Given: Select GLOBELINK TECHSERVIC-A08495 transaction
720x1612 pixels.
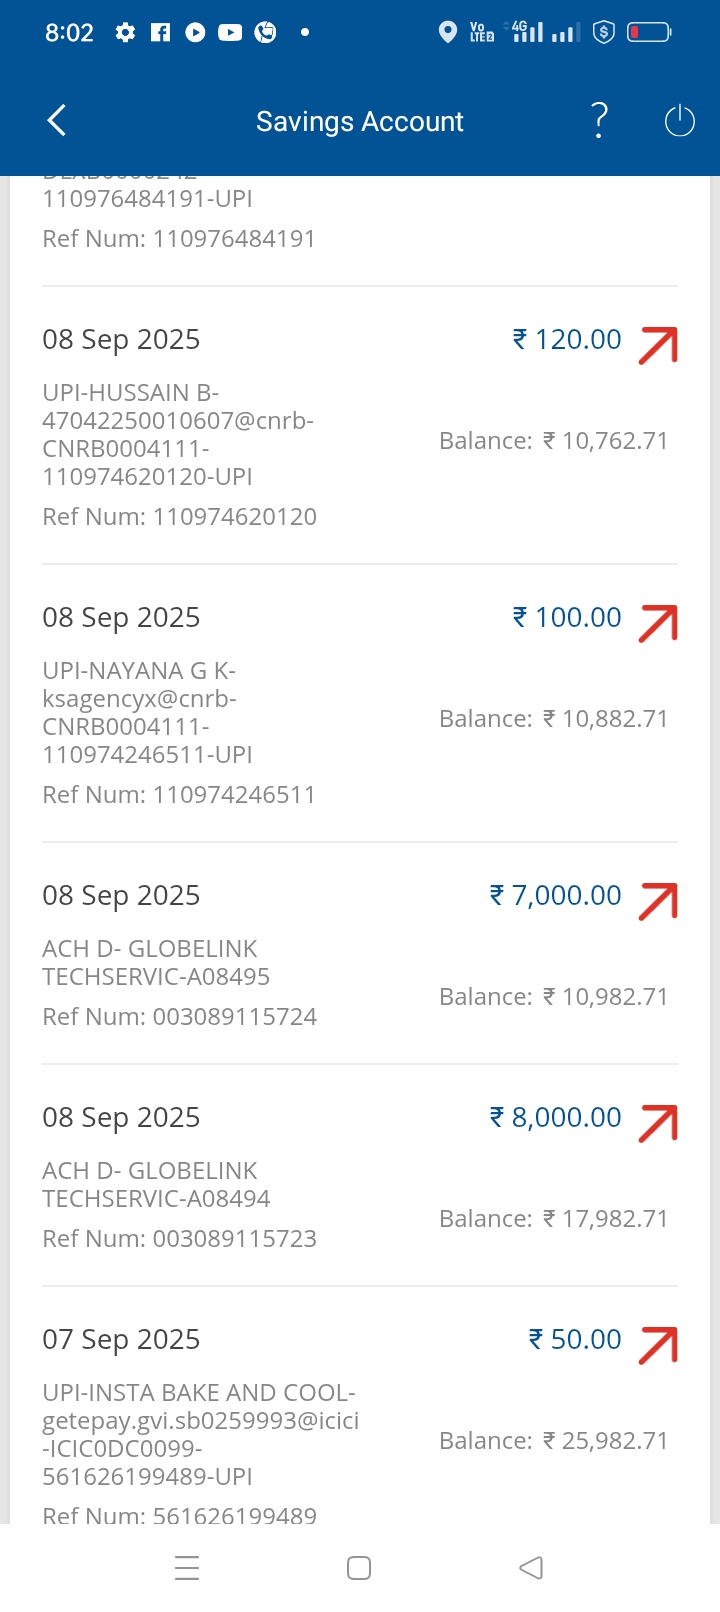Looking at the screenshot, I should coord(156,962).
